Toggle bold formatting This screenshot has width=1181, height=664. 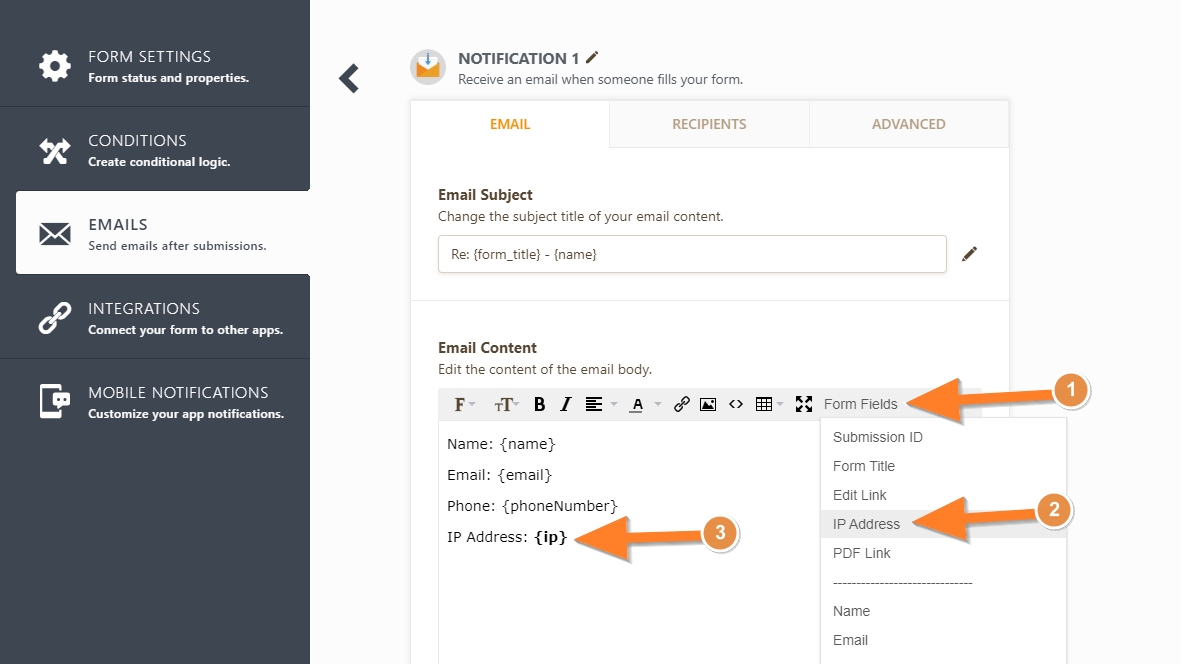tap(539, 404)
